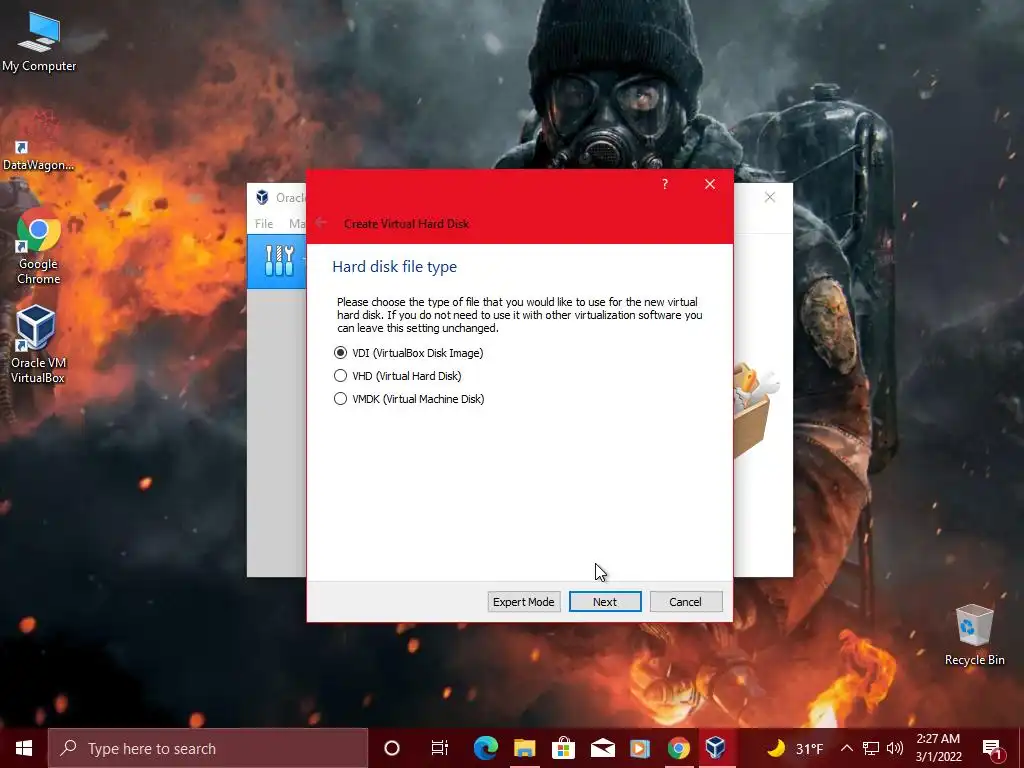Open File menu in VirtualBox Manager window

coord(264,223)
